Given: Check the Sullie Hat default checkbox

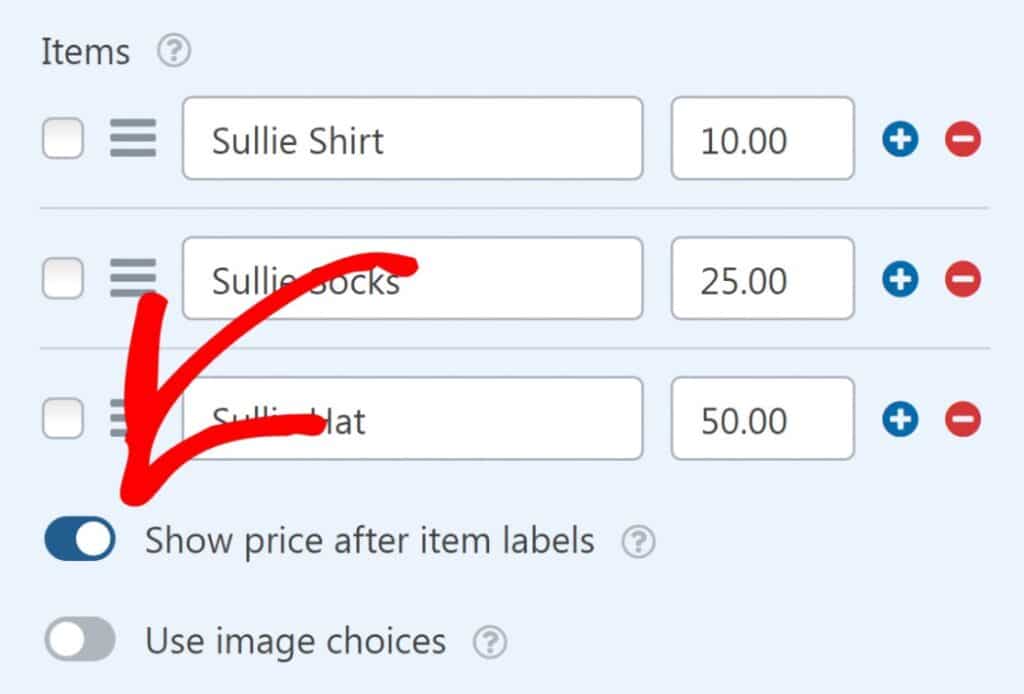Looking at the screenshot, I should tap(63, 419).
